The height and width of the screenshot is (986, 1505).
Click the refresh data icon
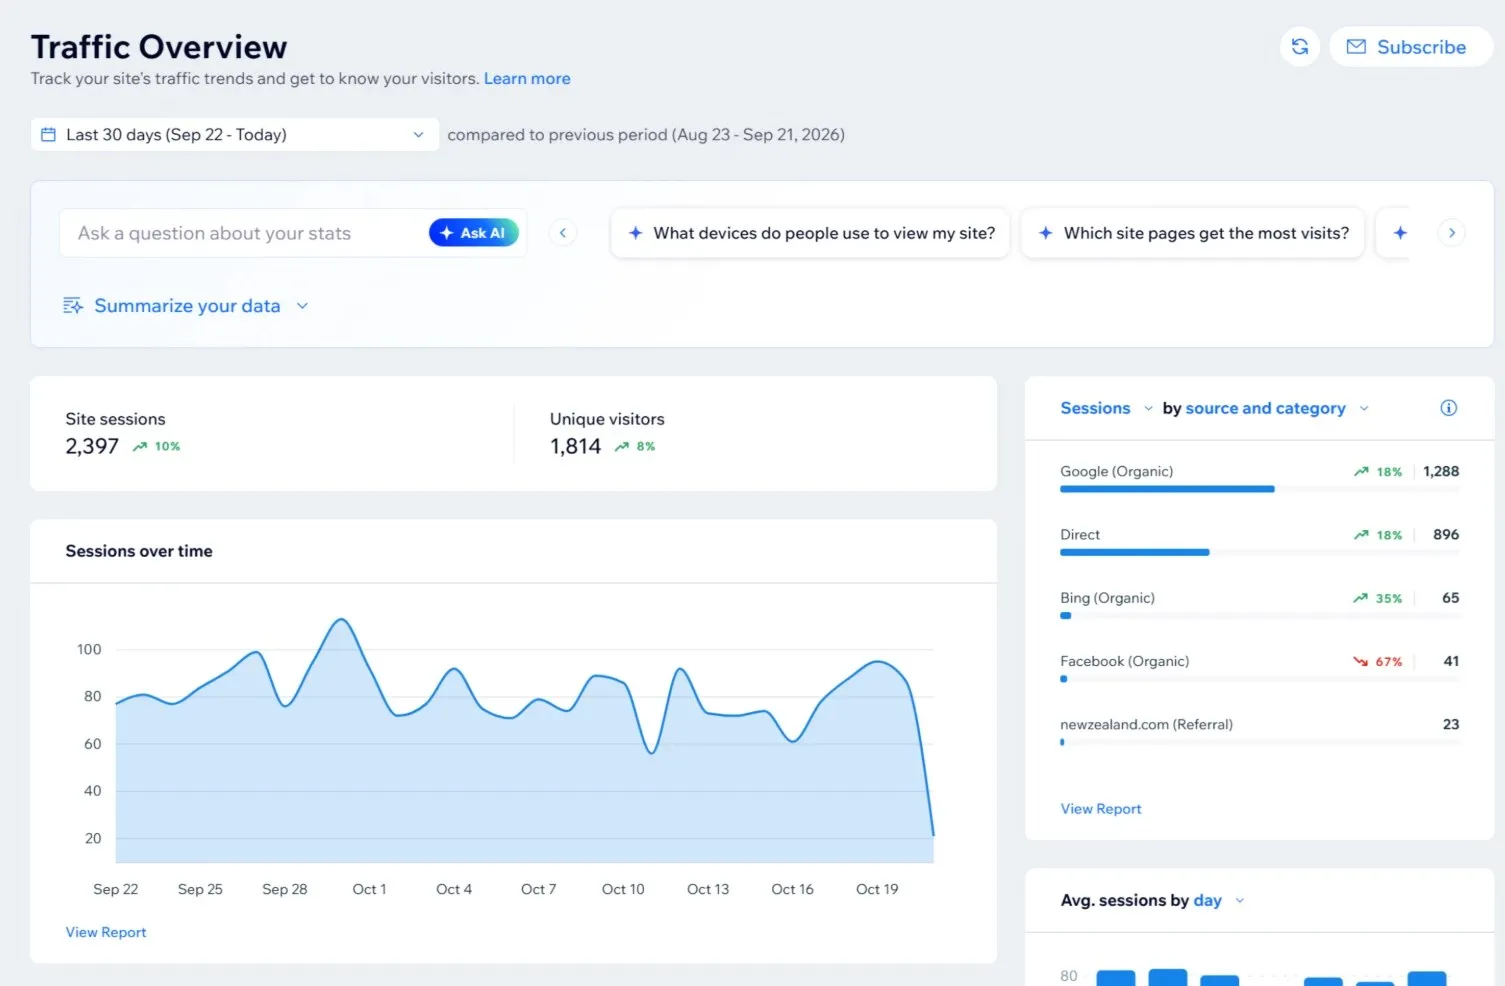(1299, 47)
